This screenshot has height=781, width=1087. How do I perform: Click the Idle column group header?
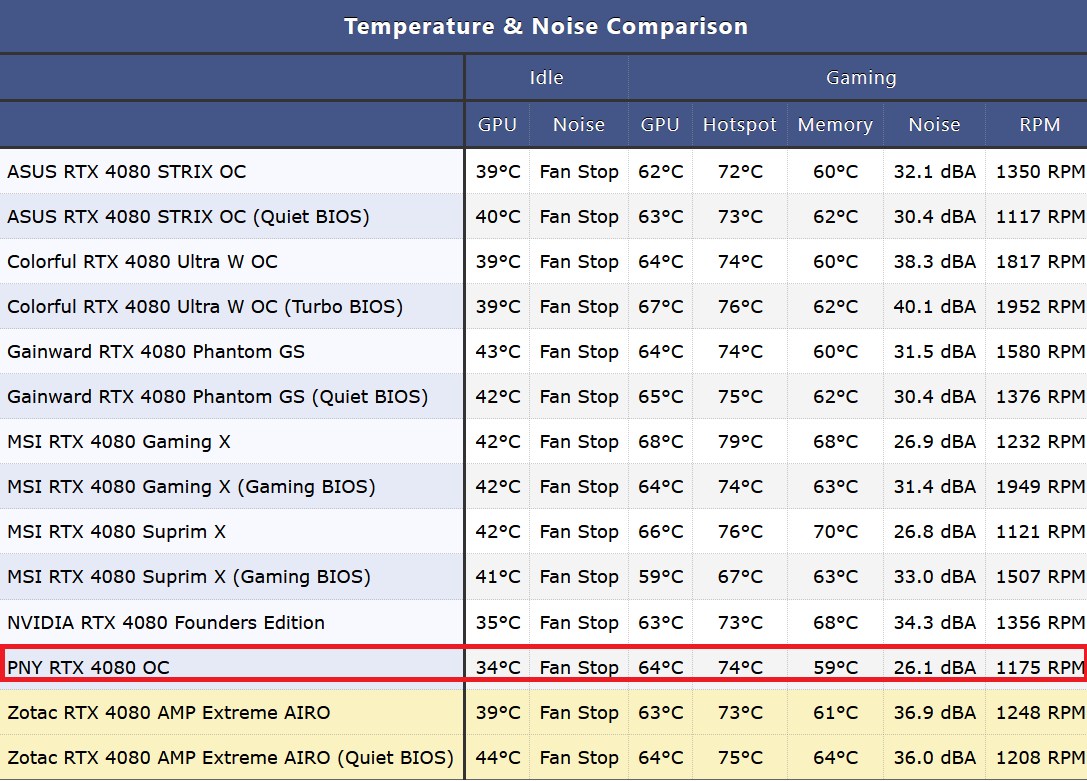pos(546,77)
